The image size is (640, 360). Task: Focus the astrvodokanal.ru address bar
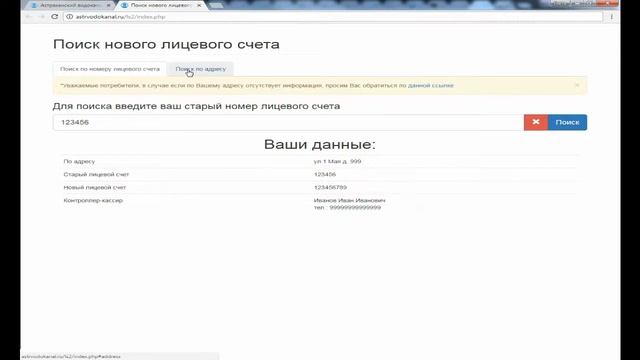point(333,17)
